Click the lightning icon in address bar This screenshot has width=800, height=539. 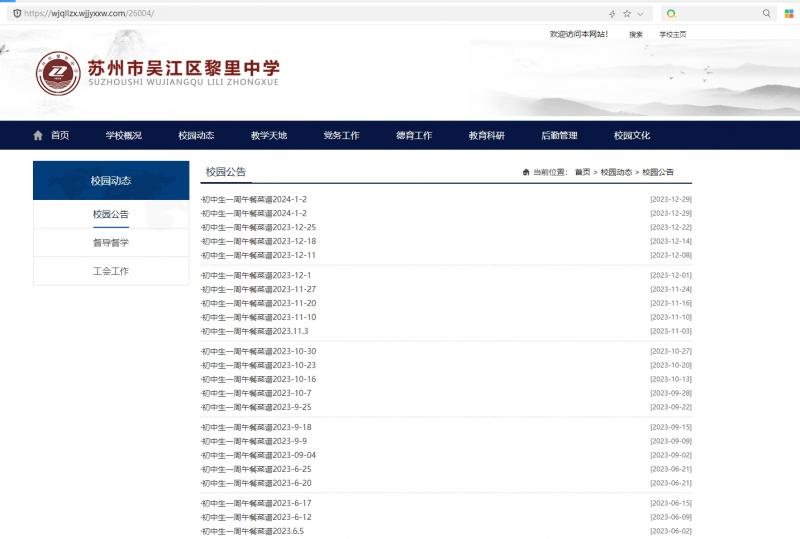tap(612, 14)
